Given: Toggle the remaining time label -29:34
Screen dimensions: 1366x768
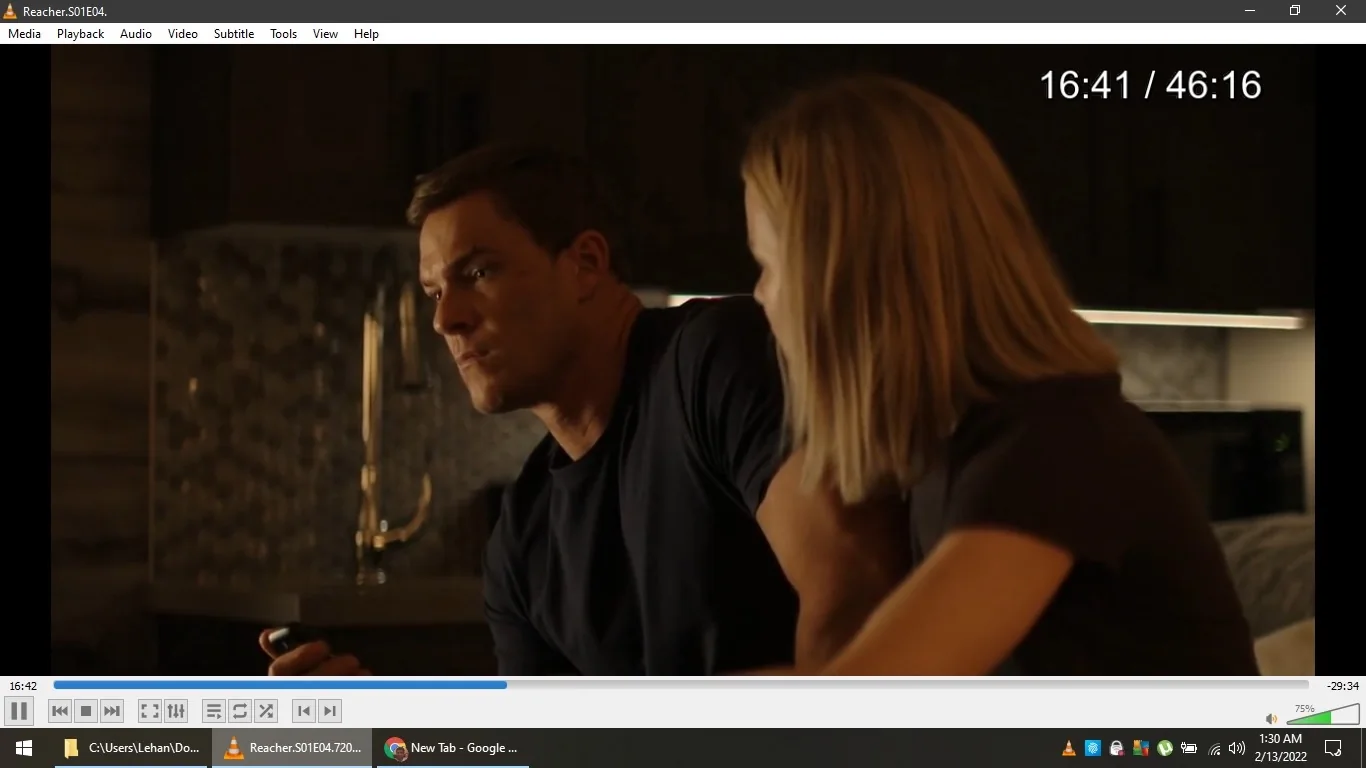Looking at the screenshot, I should click(x=1343, y=686).
